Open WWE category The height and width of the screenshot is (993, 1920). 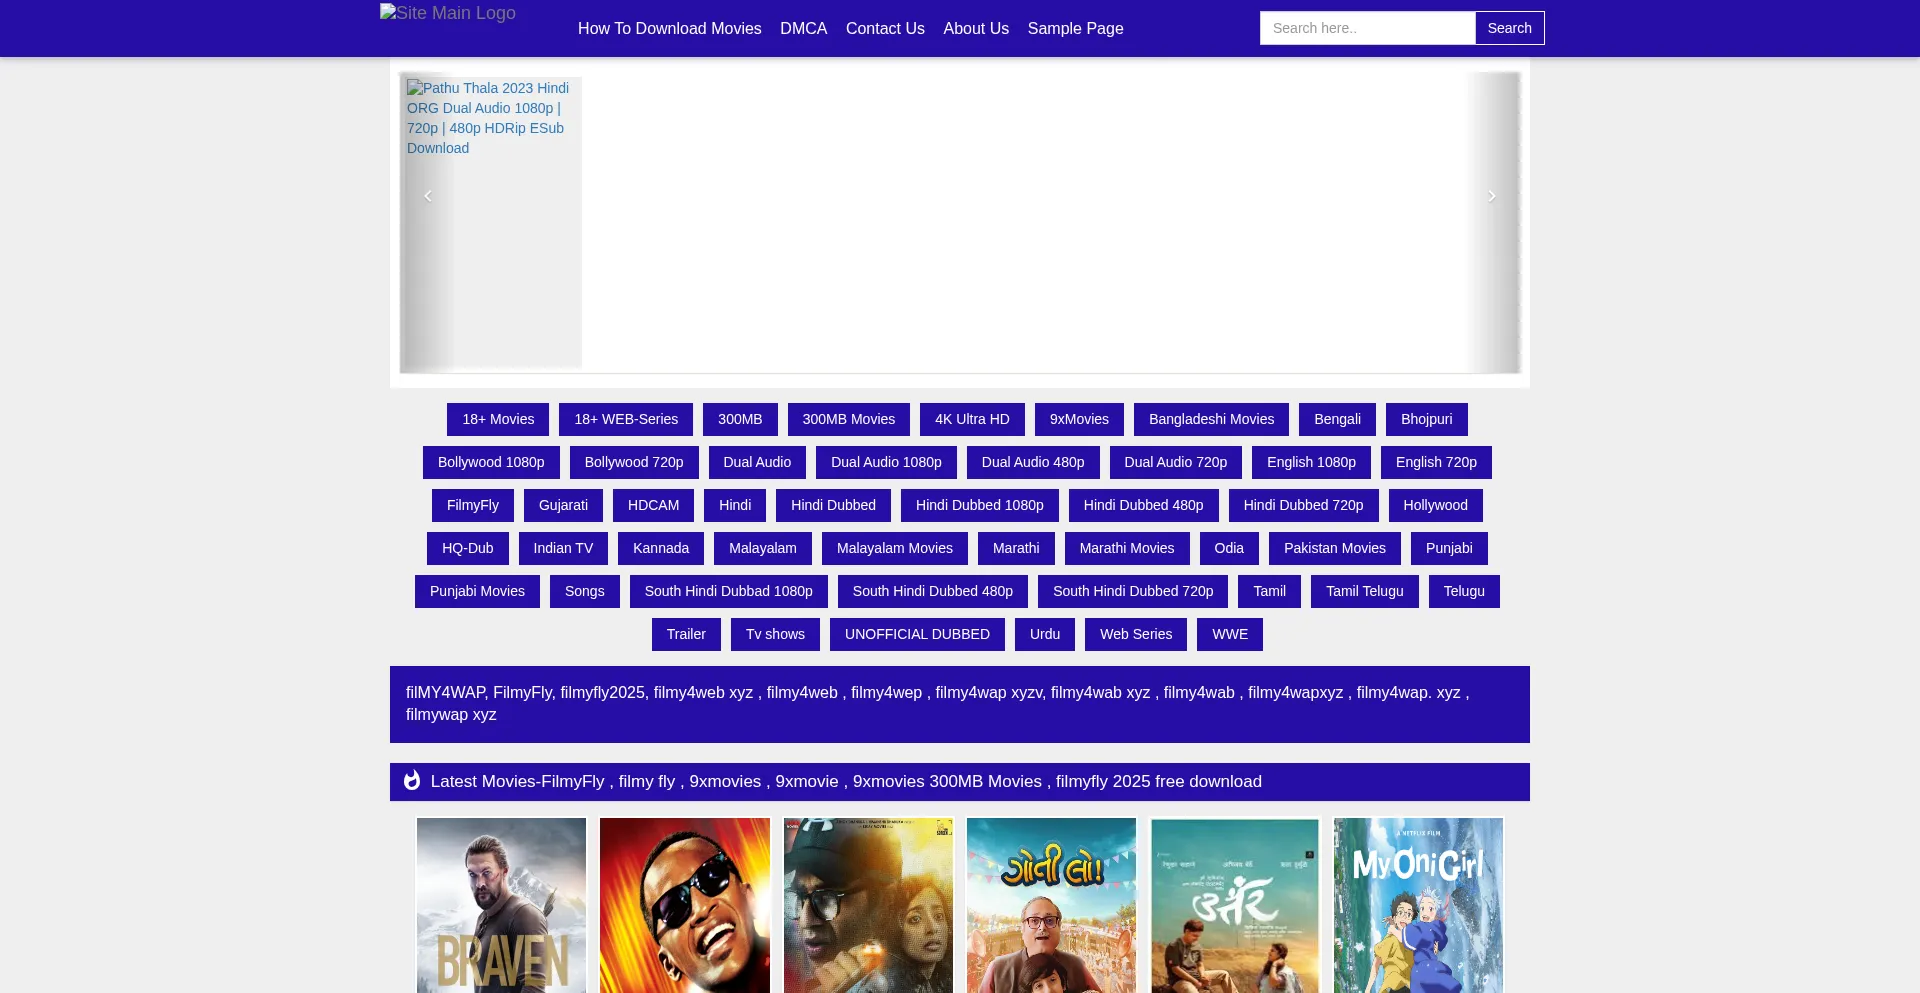coord(1230,635)
